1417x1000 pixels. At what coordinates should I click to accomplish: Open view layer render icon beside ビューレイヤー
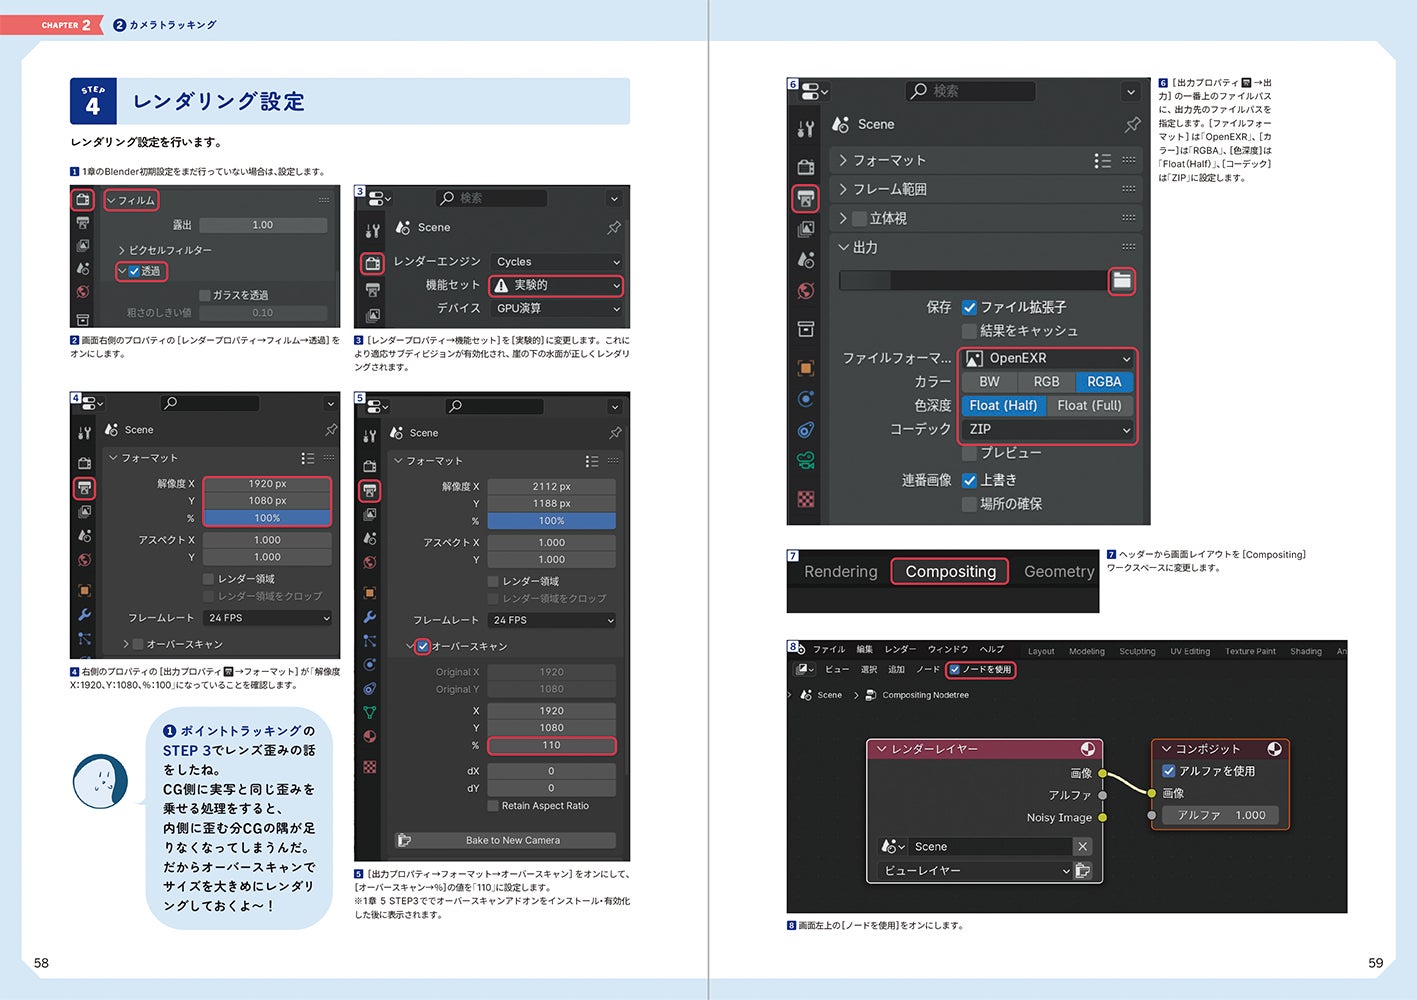[1082, 871]
